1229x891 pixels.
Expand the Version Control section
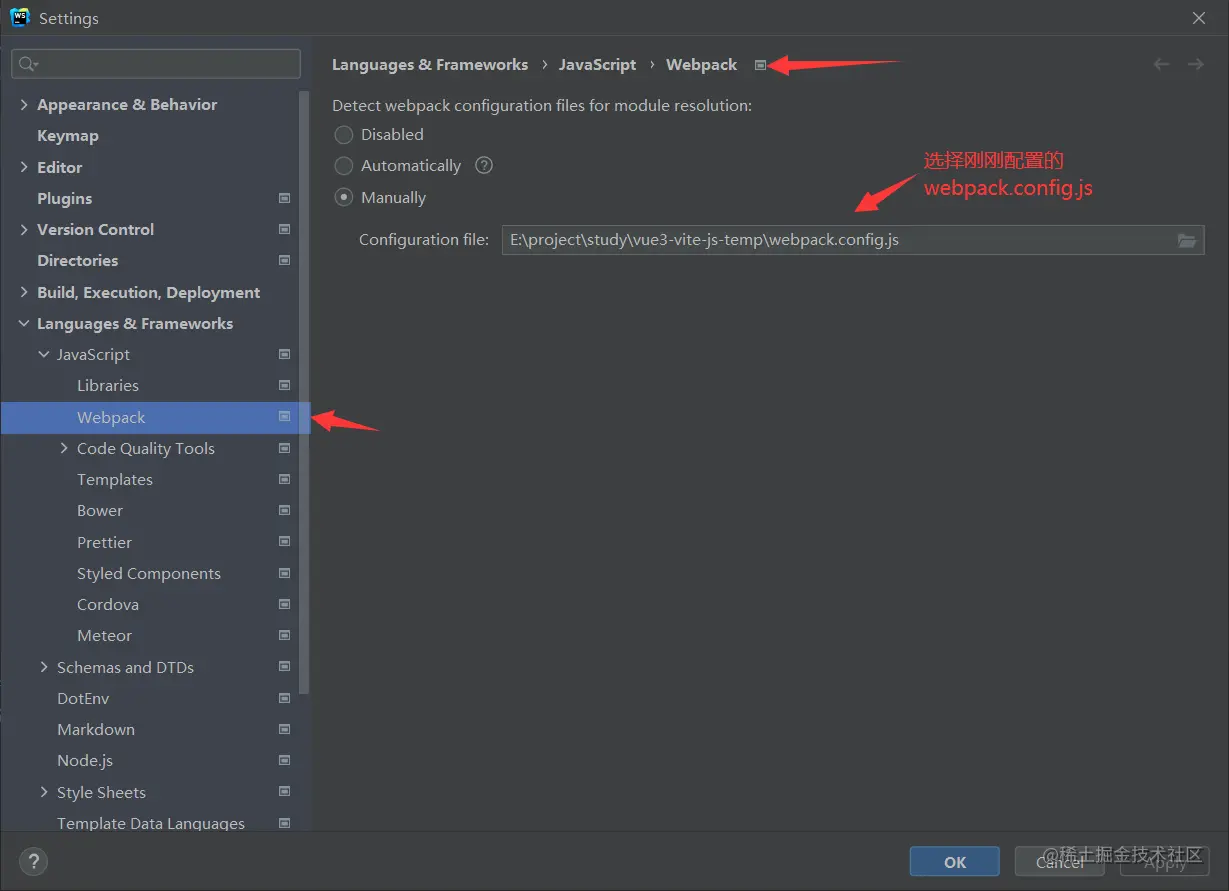24,229
